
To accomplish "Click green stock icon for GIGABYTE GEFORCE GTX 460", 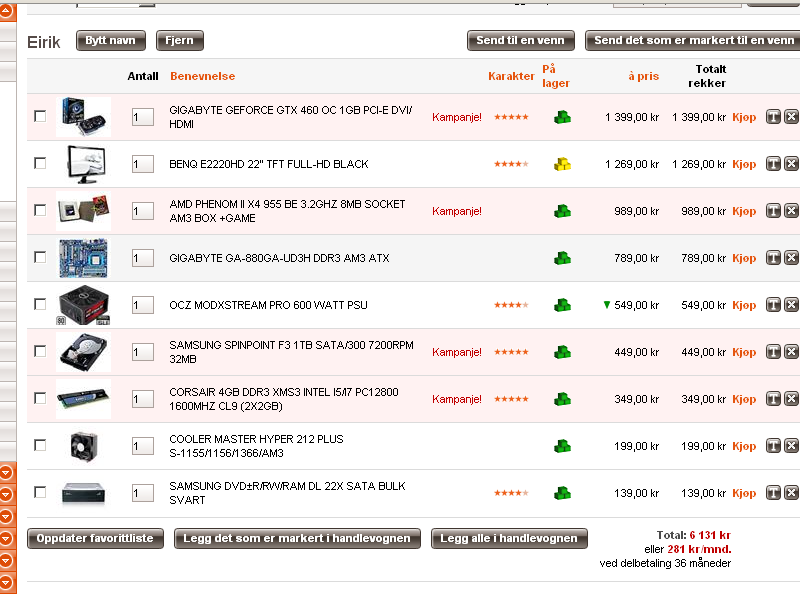I will (562, 117).
